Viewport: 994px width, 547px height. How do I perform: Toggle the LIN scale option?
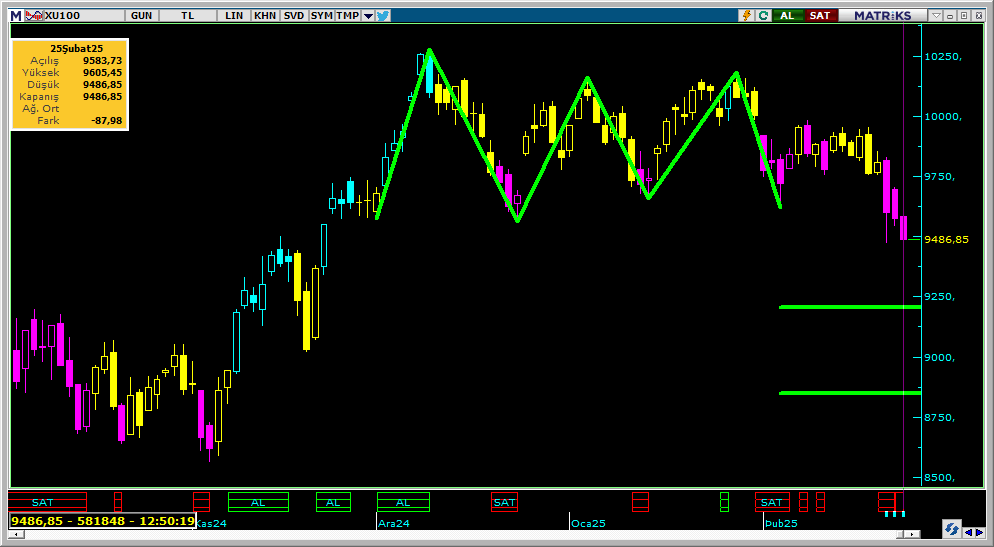[234, 15]
